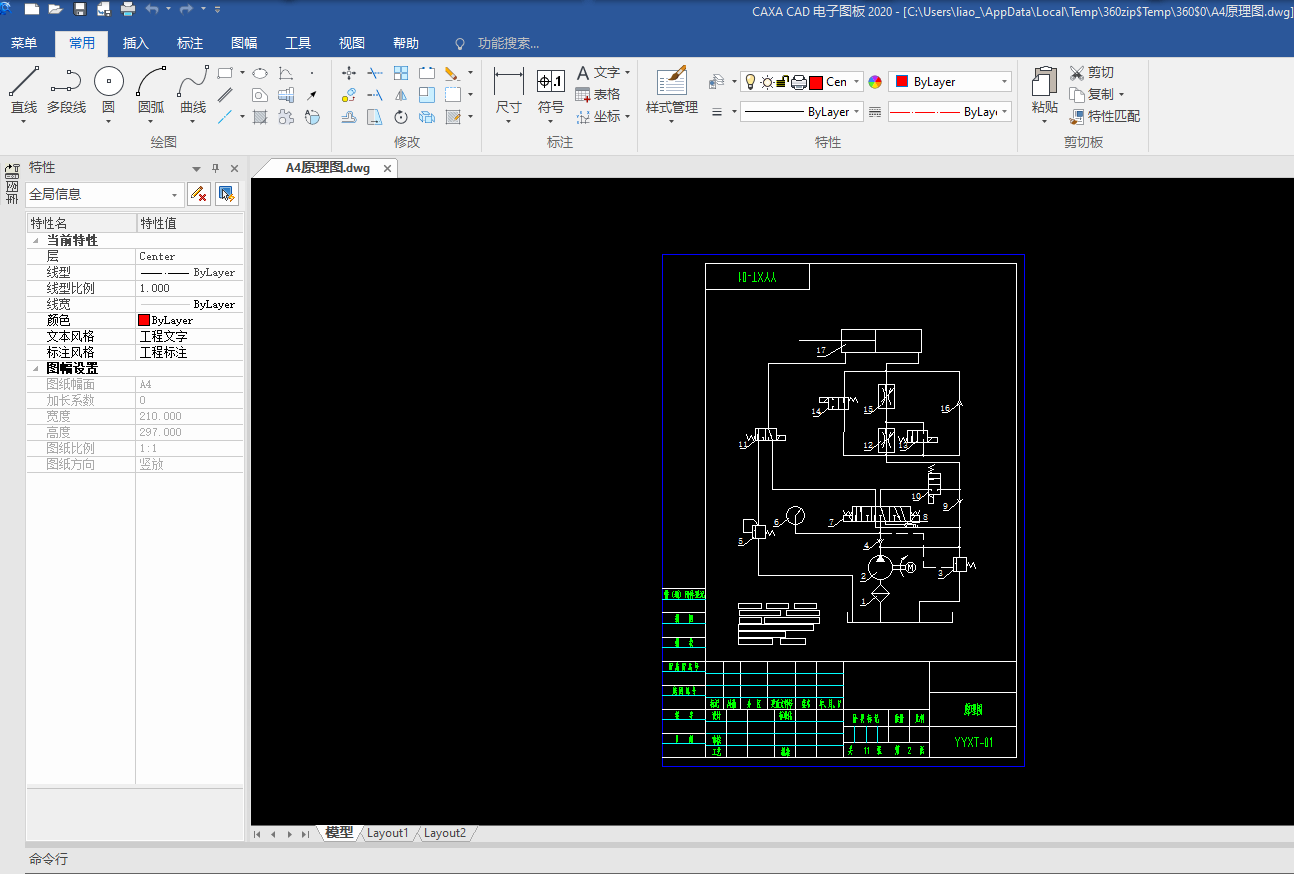The height and width of the screenshot is (874, 1294).
Task: Switch to the 视图 ribbon tab
Action: point(351,43)
